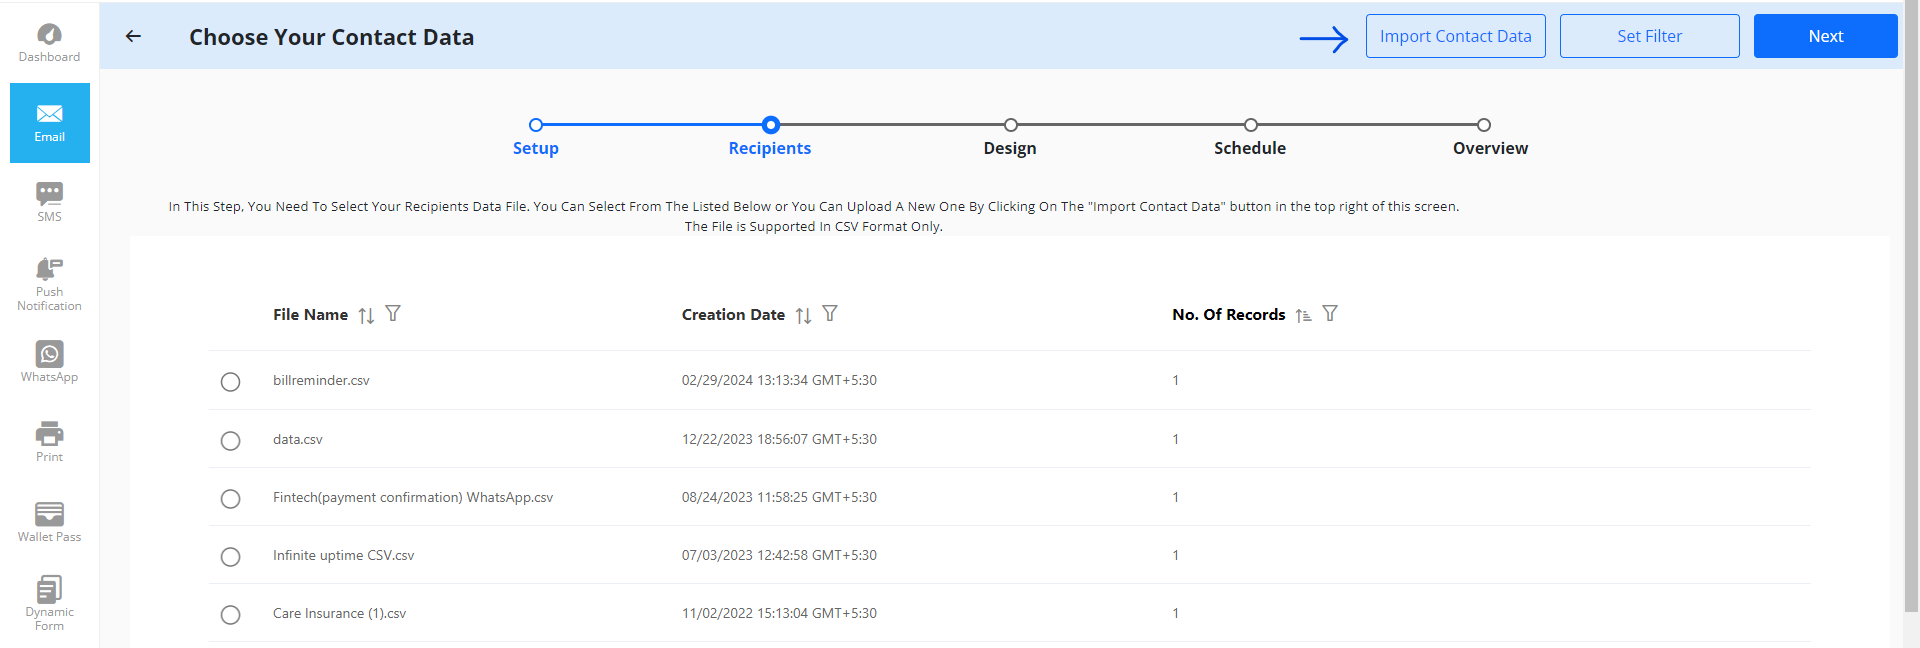1920x648 pixels.
Task: Select the Fintech WhatsApp.csv radio button
Action: pos(230,499)
